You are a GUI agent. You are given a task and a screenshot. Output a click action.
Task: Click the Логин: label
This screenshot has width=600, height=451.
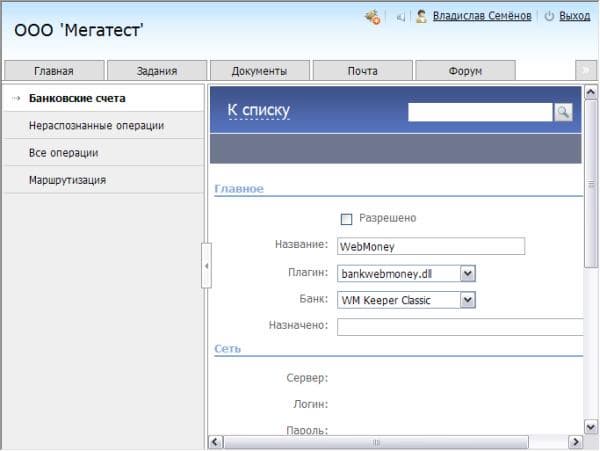pos(310,404)
